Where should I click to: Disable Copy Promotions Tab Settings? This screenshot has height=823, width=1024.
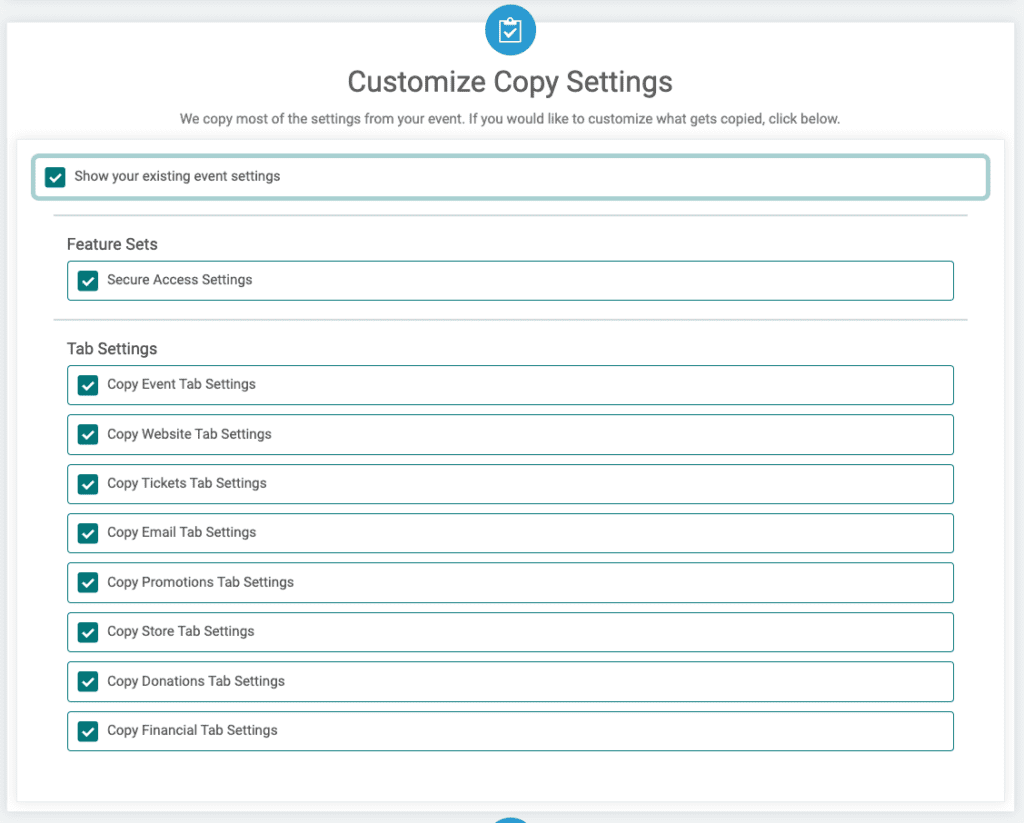pyautogui.click(x=88, y=583)
